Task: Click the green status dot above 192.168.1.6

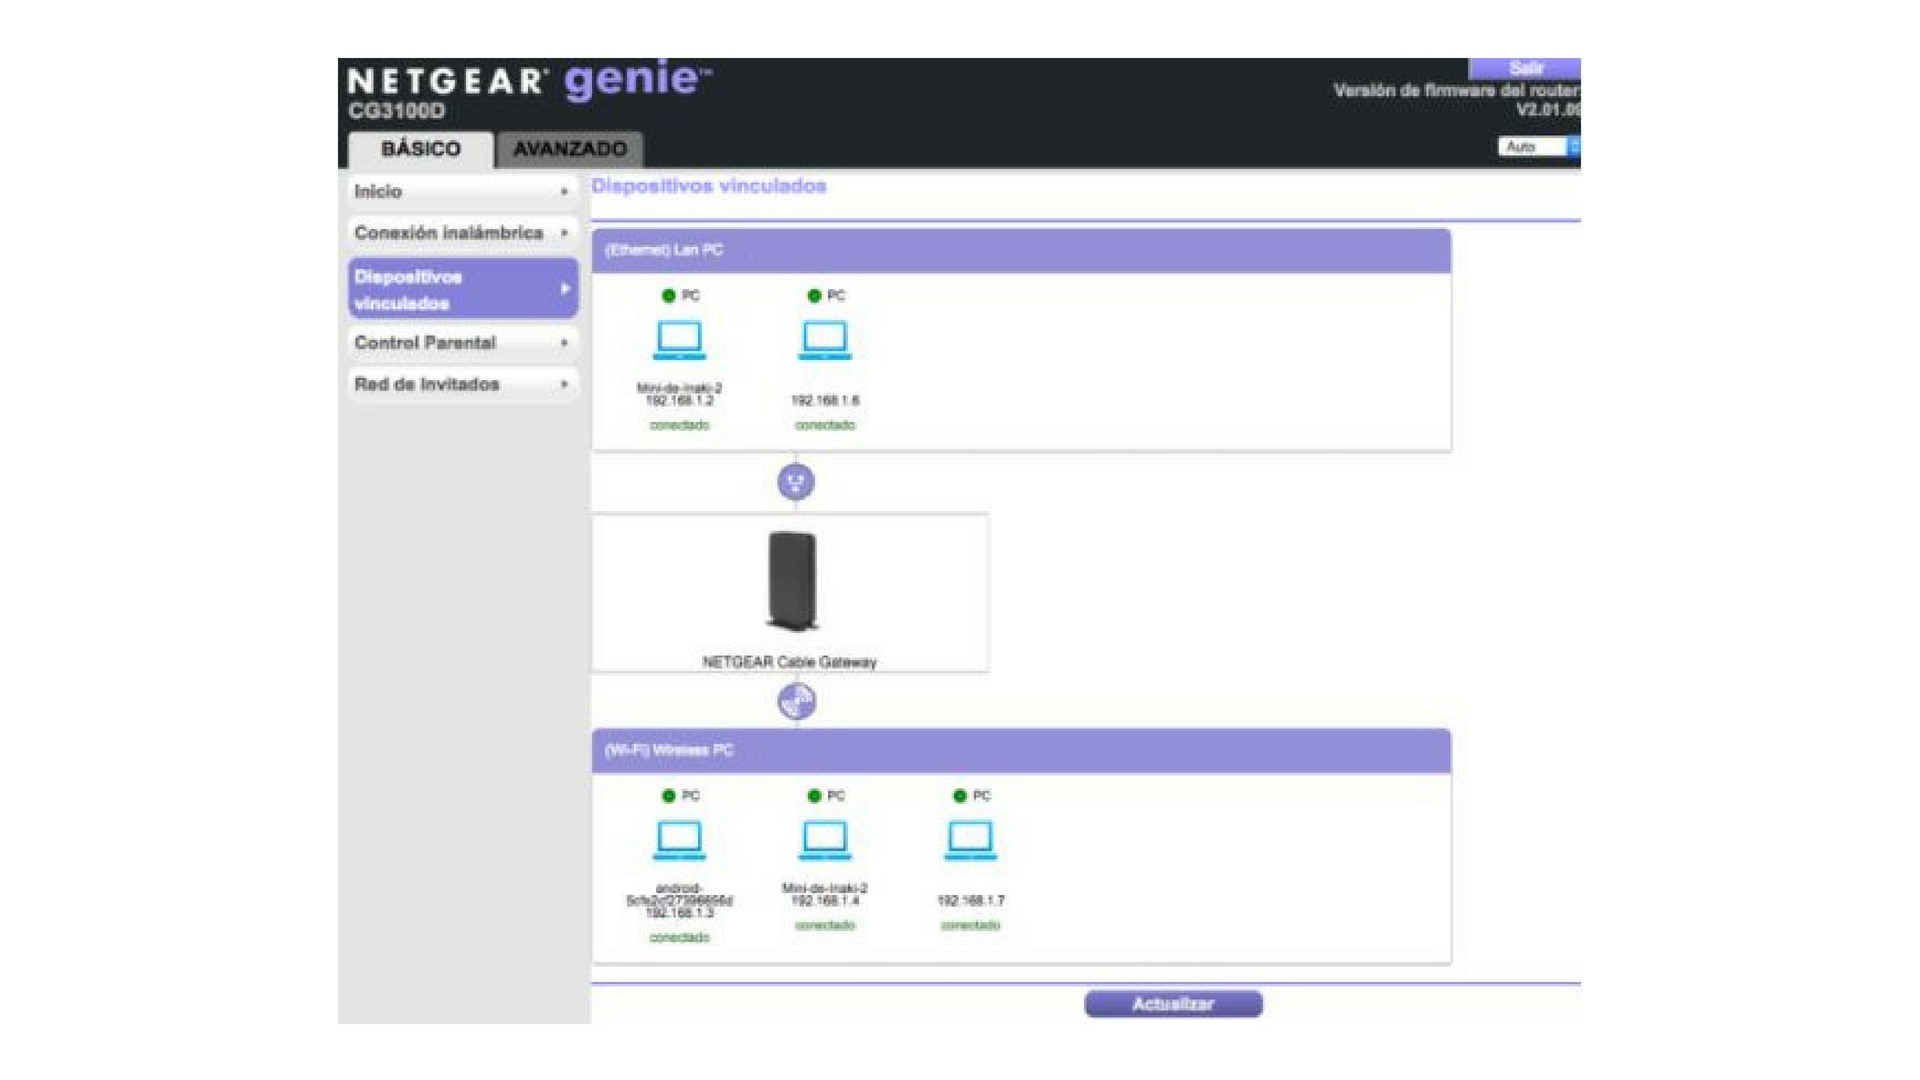Action: click(x=814, y=296)
